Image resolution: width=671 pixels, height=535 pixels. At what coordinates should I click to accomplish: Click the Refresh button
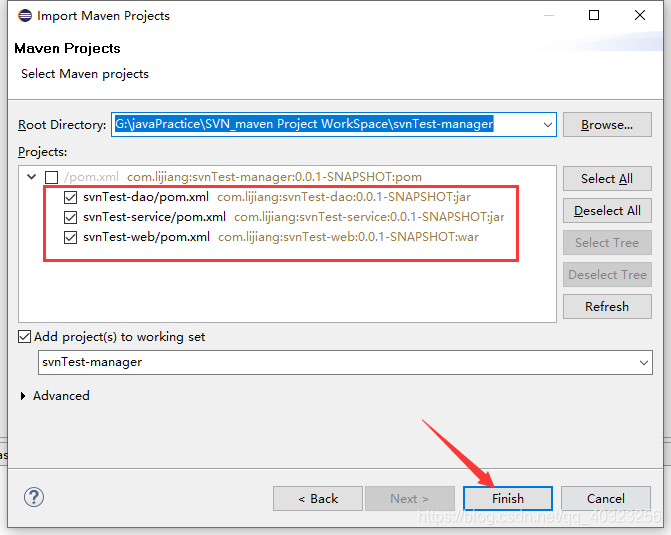[x=607, y=306]
